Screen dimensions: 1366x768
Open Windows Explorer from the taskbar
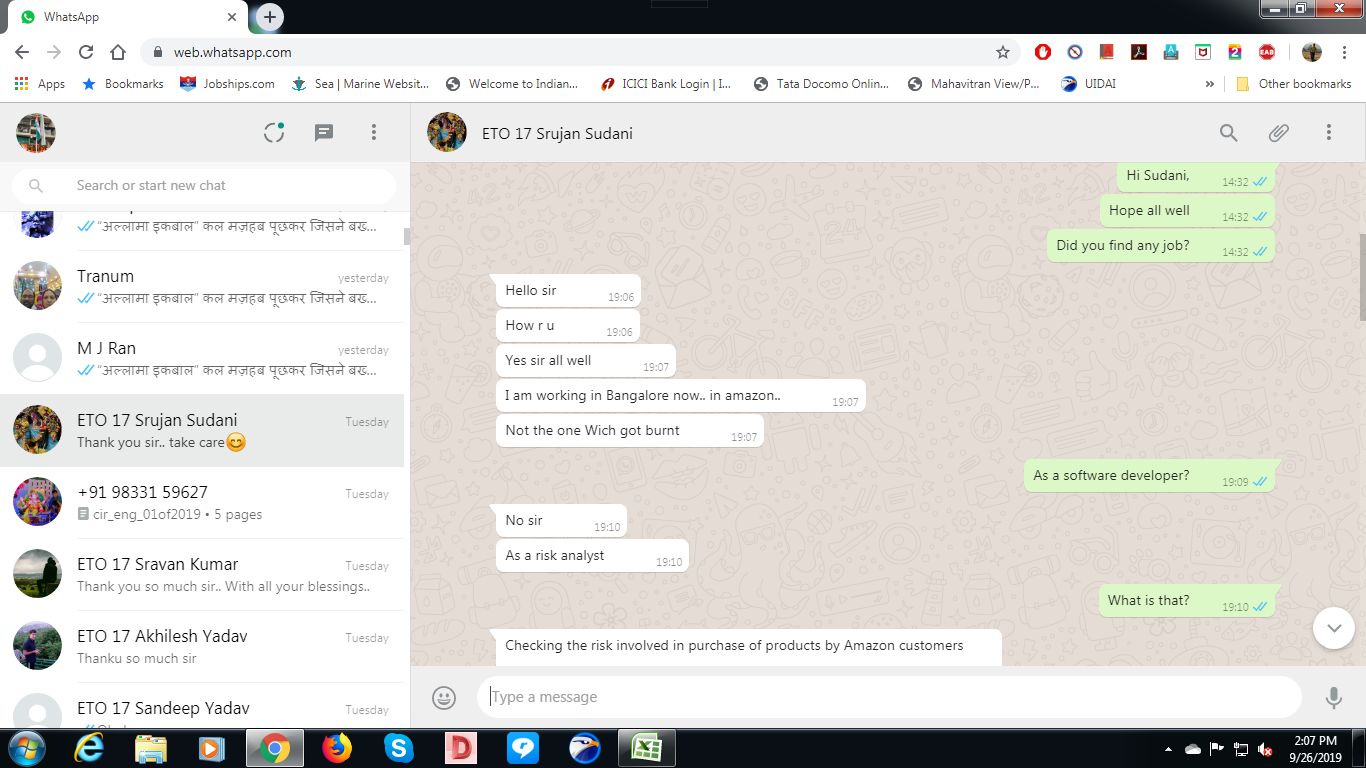tap(151, 748)
